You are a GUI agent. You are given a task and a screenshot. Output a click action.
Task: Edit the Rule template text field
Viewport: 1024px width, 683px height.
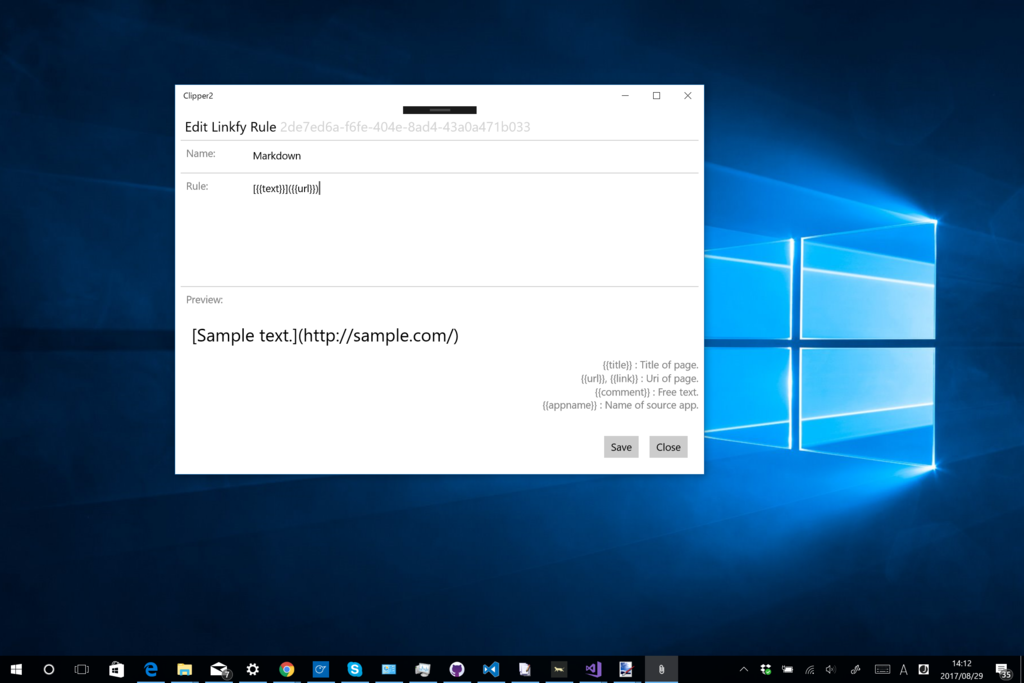pyautogui.click(x=473, y=229)
